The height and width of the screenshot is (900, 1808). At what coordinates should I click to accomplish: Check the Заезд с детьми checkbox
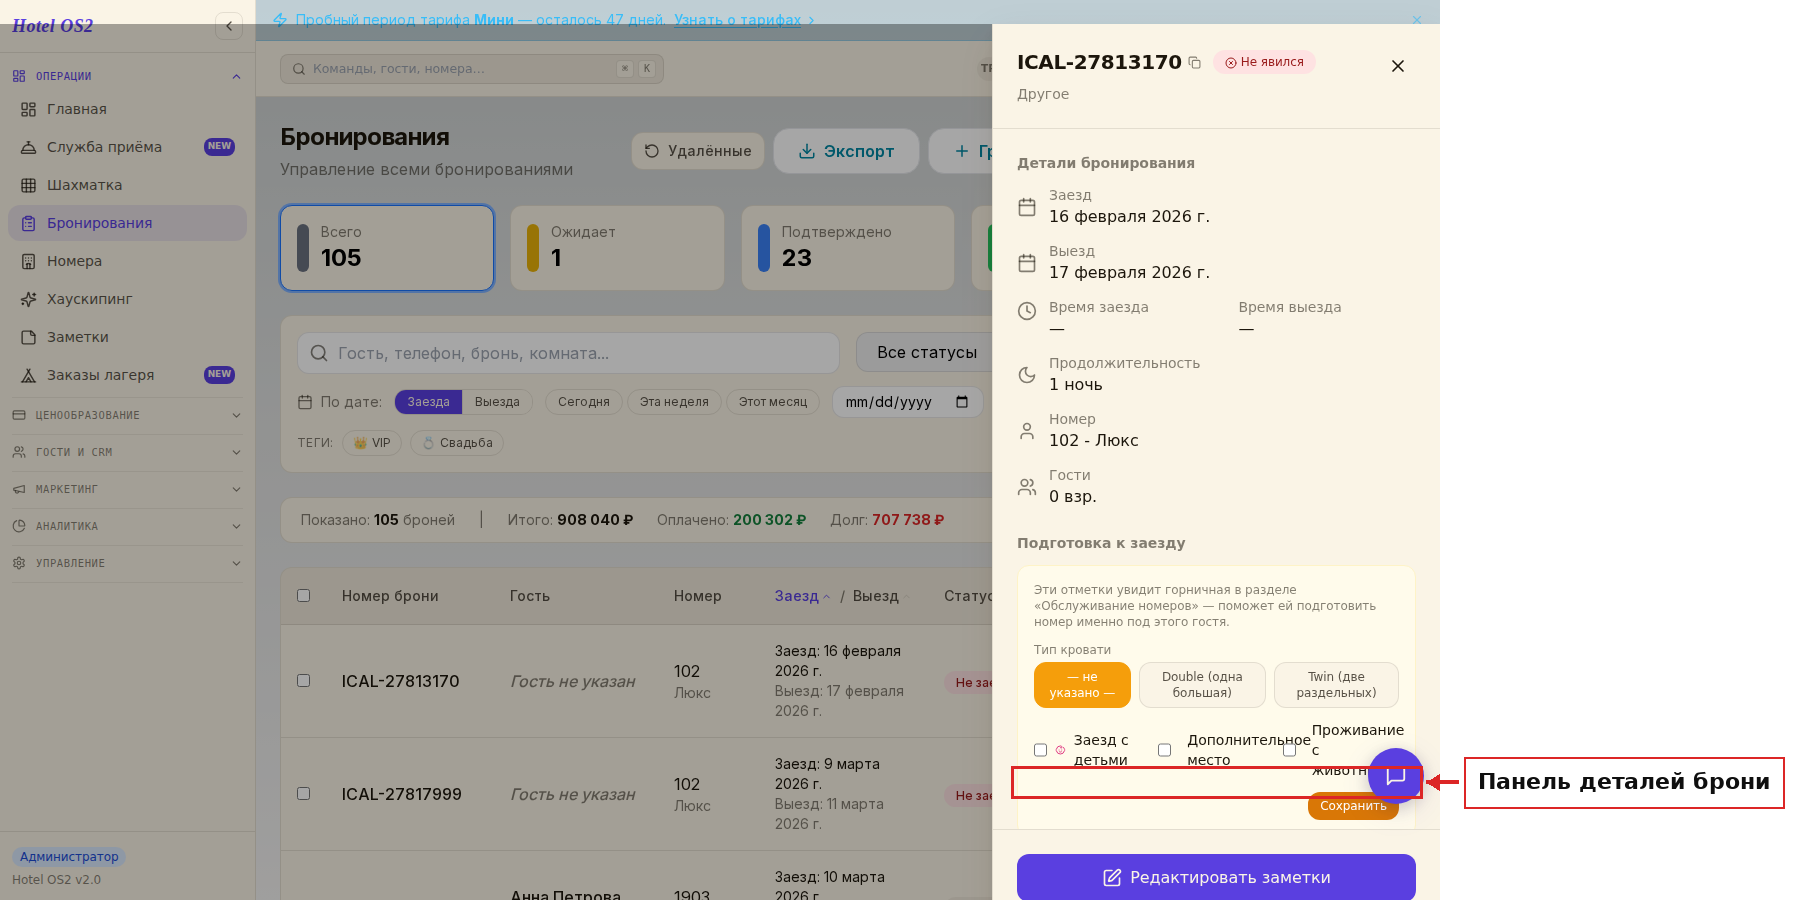(1040, 750)
